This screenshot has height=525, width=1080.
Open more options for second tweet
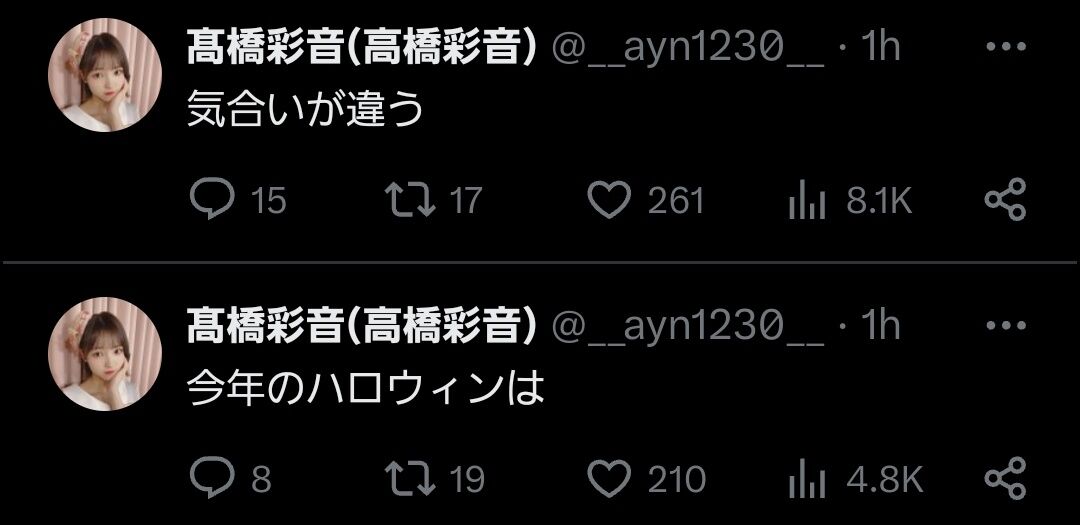1006,325
